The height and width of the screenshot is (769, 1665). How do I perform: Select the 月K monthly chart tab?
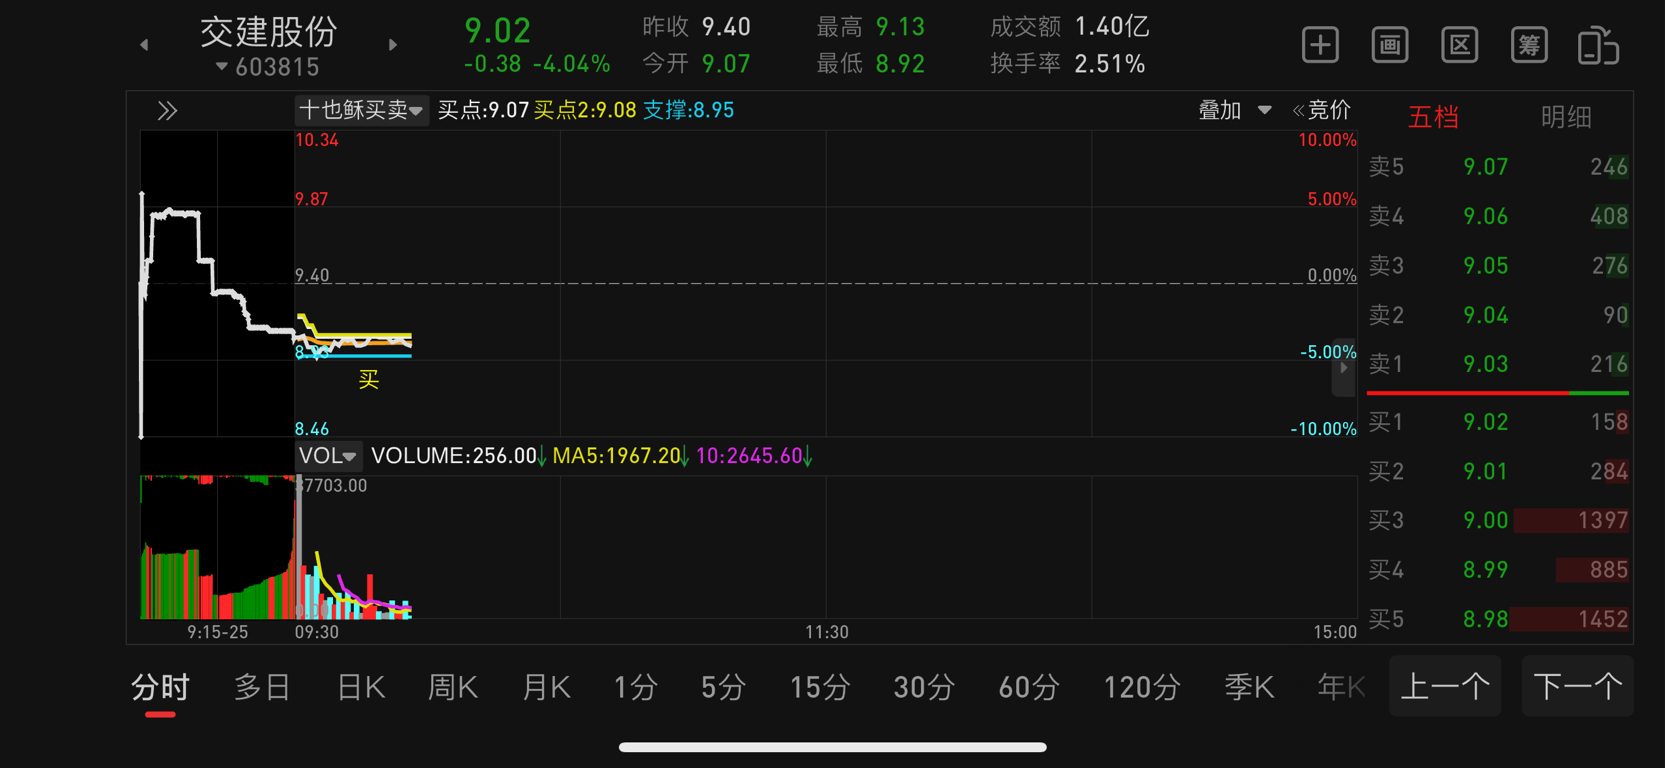coord(546,688)
